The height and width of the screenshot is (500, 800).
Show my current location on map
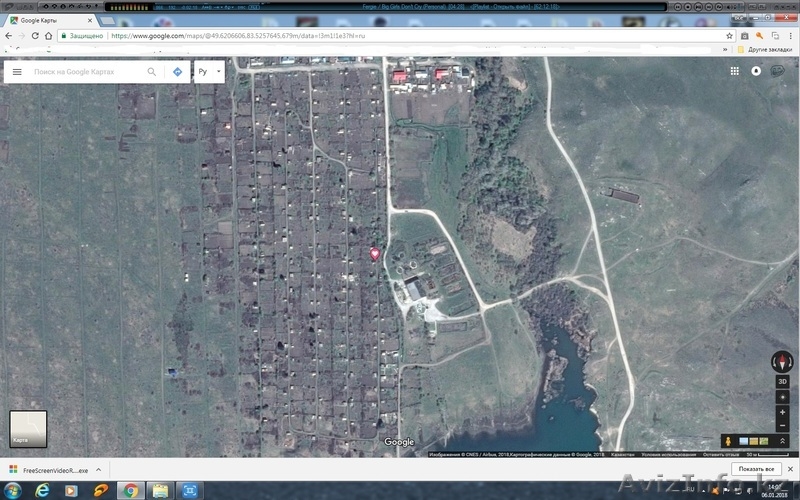coord(781,397)
